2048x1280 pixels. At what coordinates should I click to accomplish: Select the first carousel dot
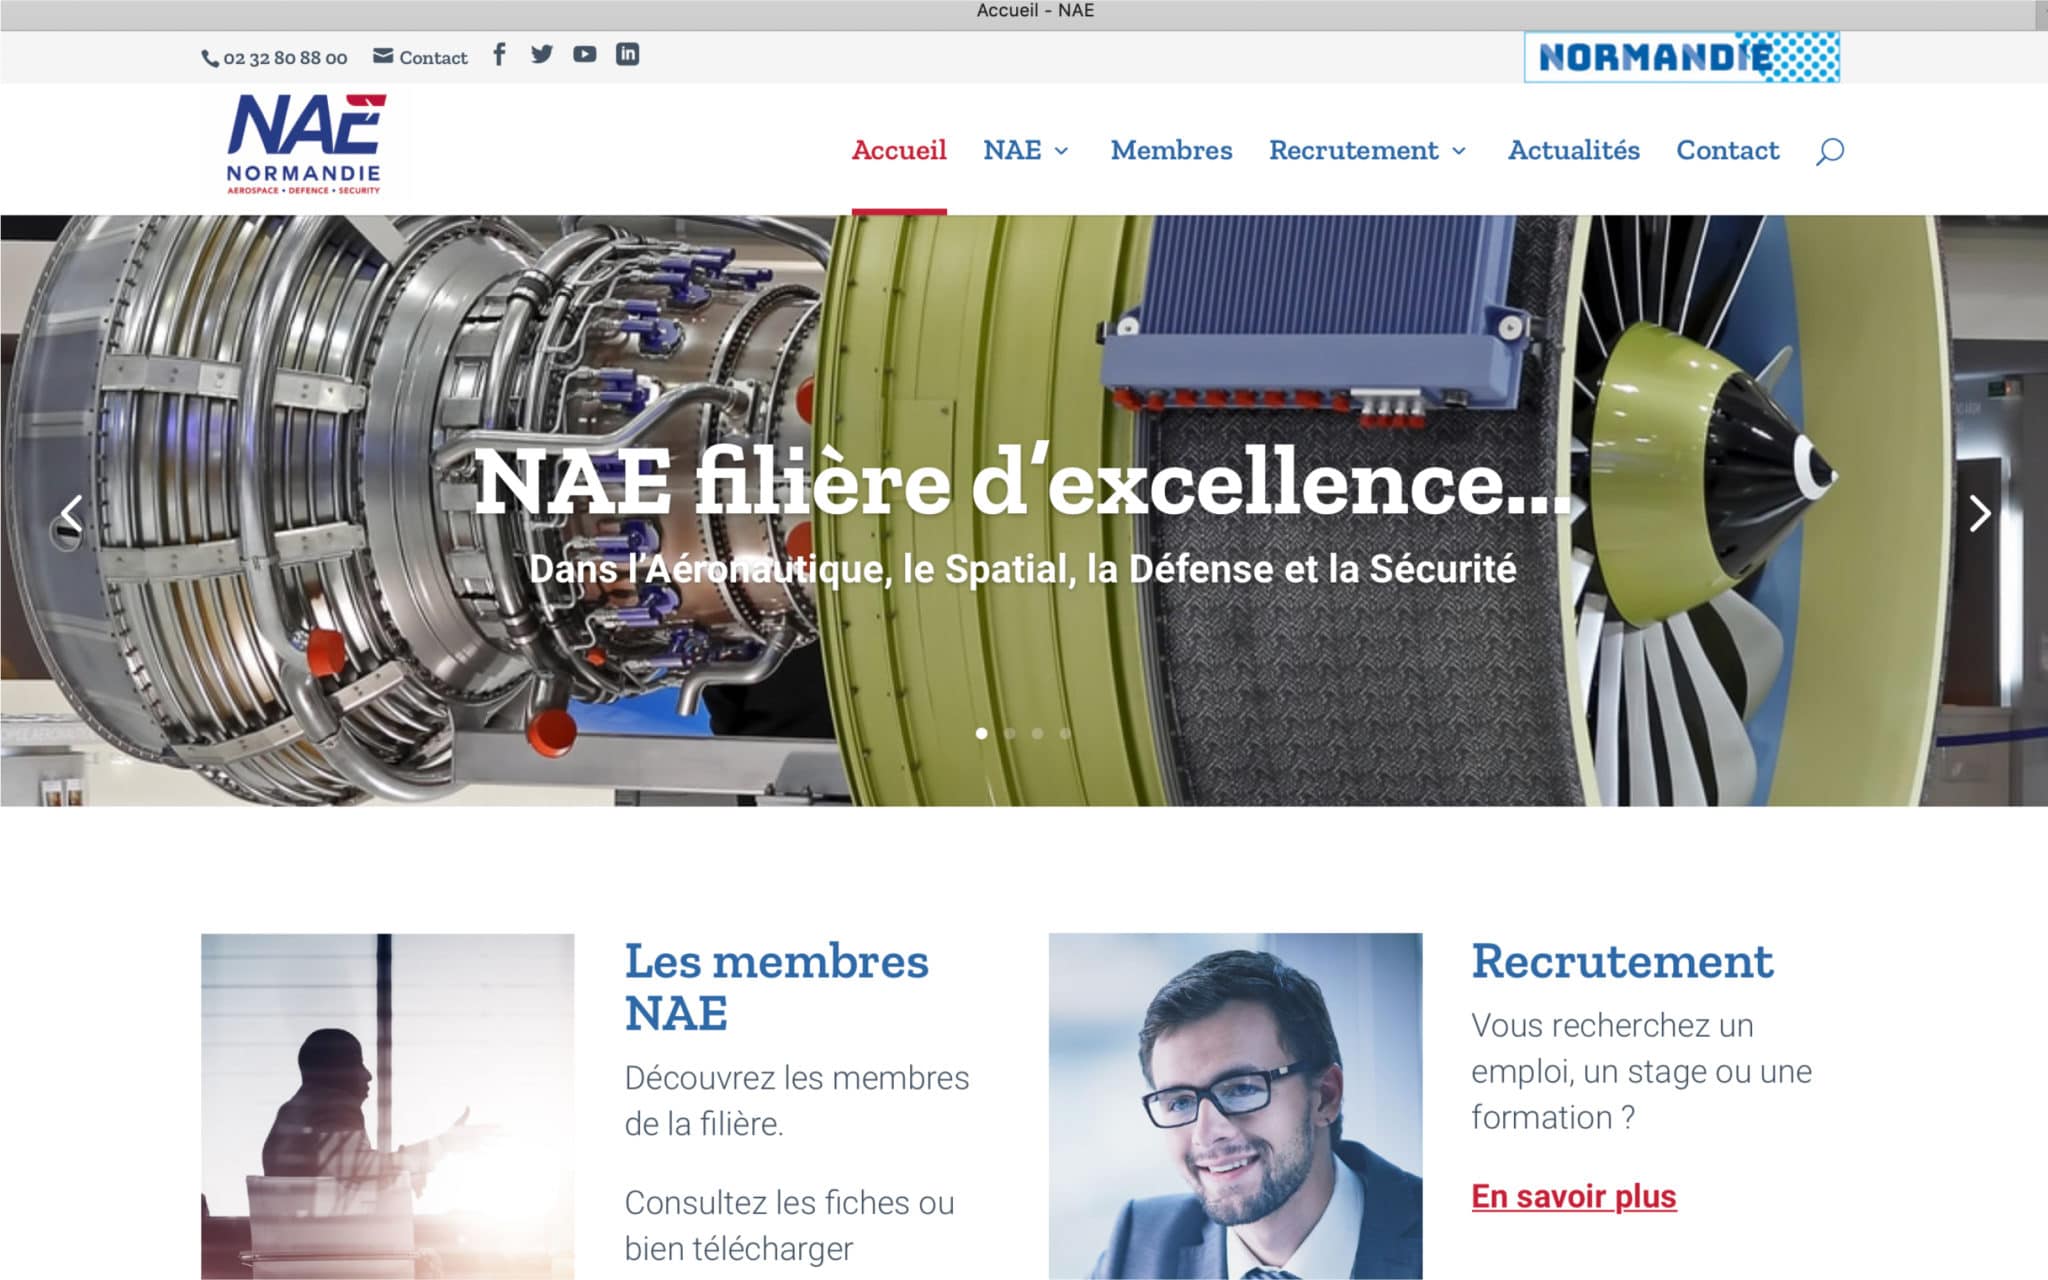tap(982, 733)
